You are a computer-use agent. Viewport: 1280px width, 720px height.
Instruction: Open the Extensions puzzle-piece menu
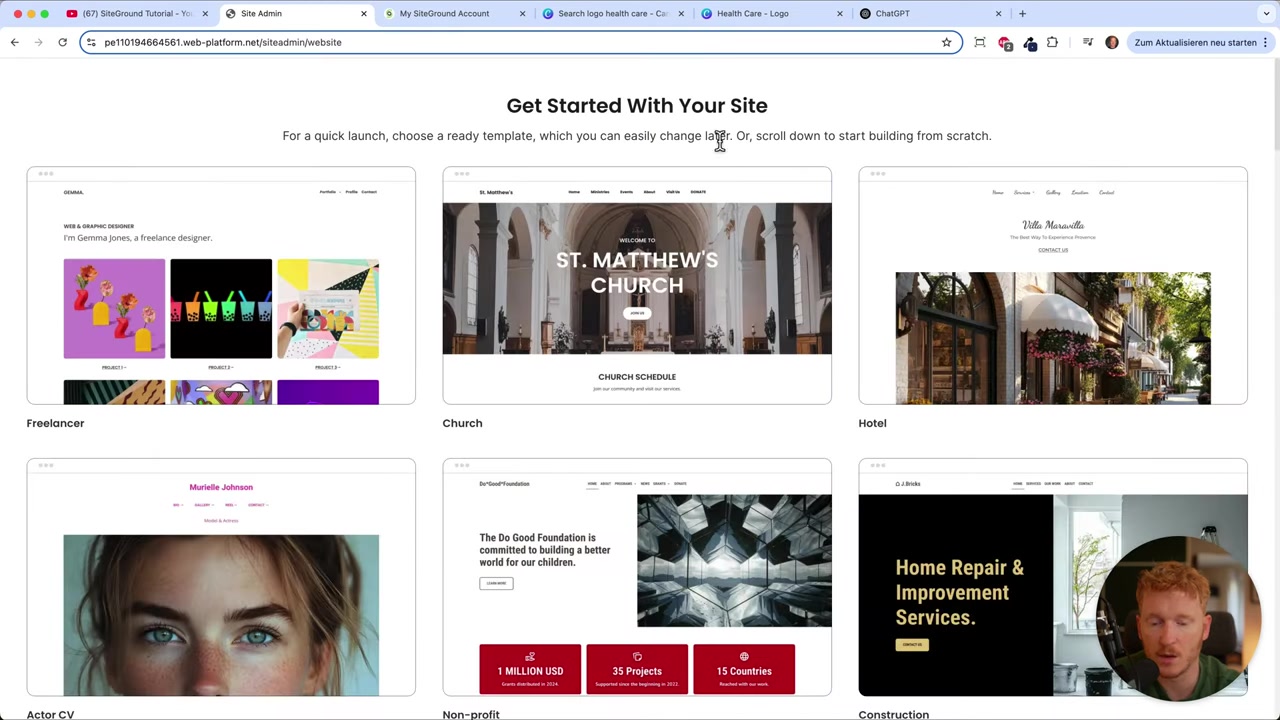click(1052, 42)
